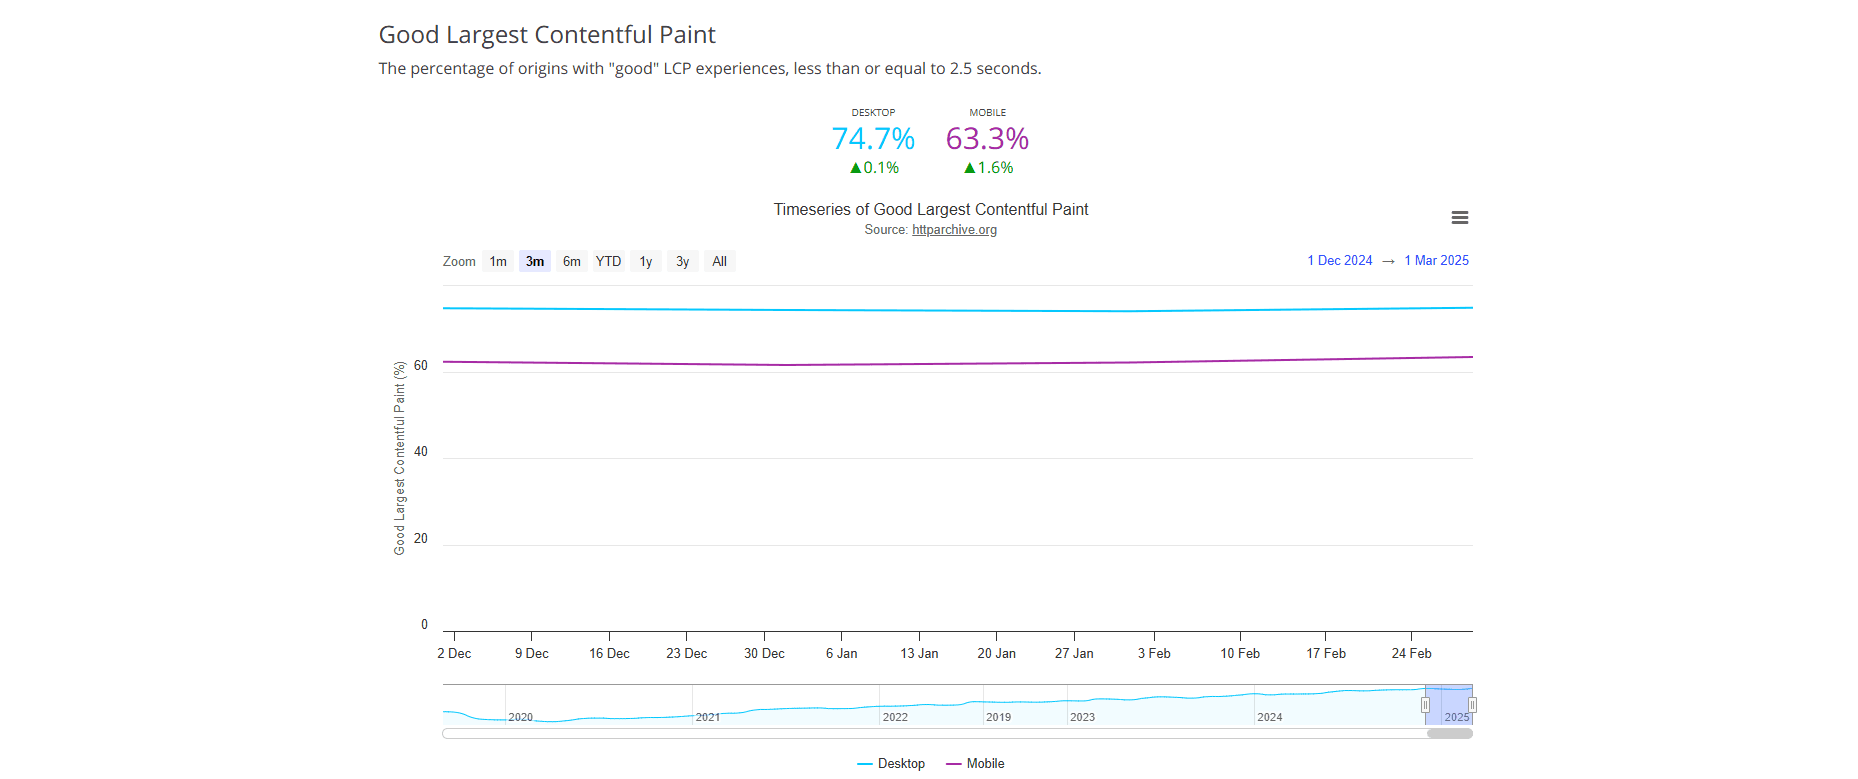Viewport: 1858px width, 779px height.
Task: Select the right navigator range handle
Action: [1472, 705]
